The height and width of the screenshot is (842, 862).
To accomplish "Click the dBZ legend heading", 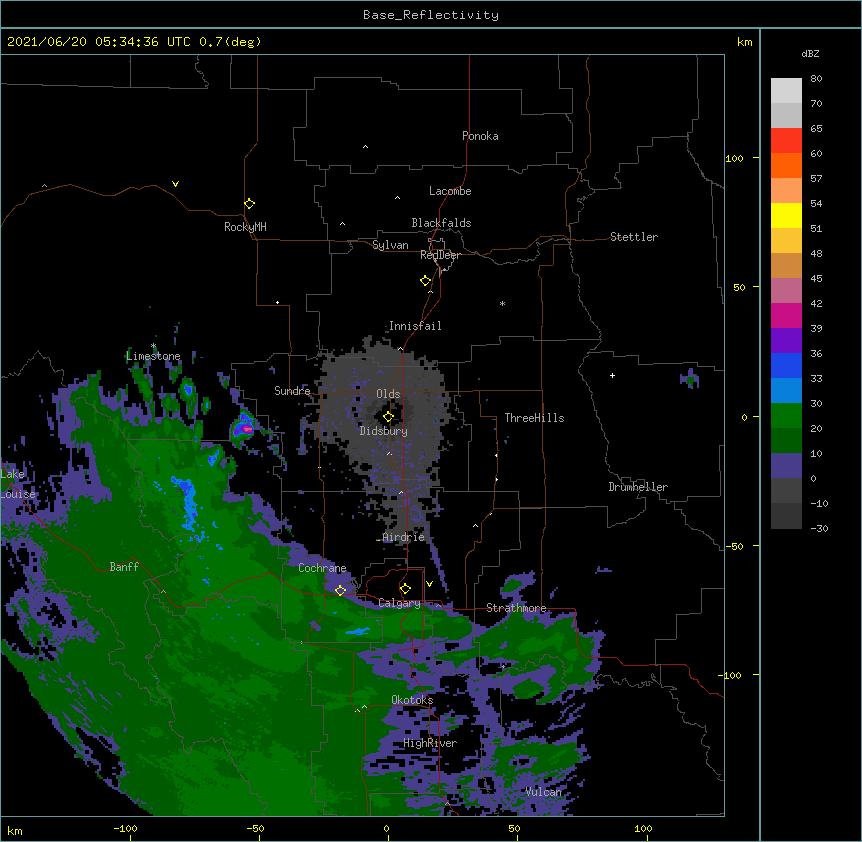I will [x=810, y=53].
